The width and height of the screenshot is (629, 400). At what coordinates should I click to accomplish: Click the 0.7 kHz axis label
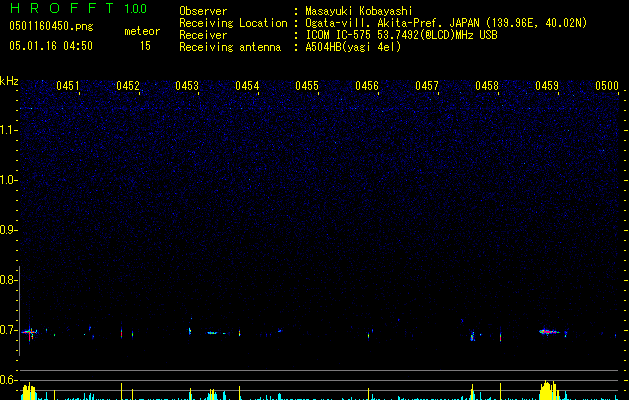coord(8,330)
